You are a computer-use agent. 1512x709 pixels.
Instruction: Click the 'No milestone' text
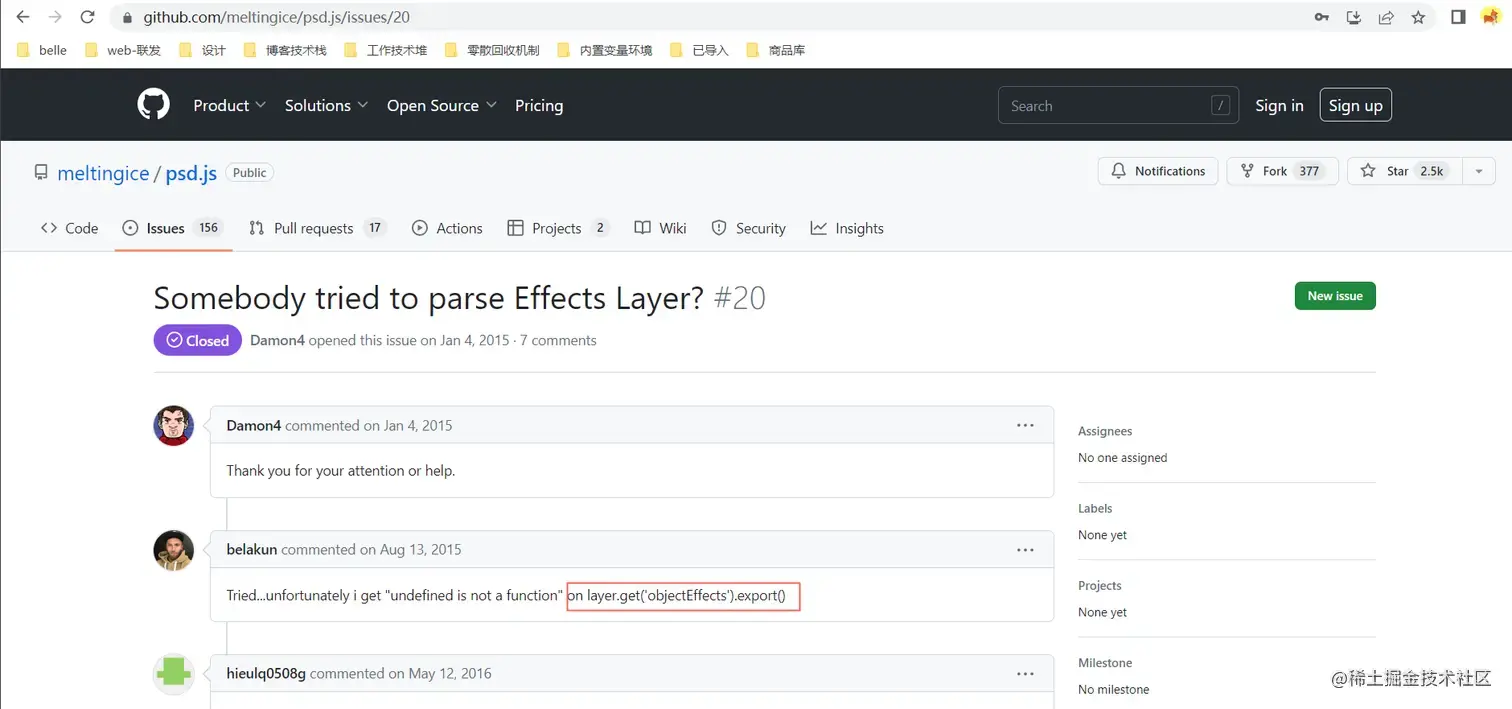point(1114,689)
